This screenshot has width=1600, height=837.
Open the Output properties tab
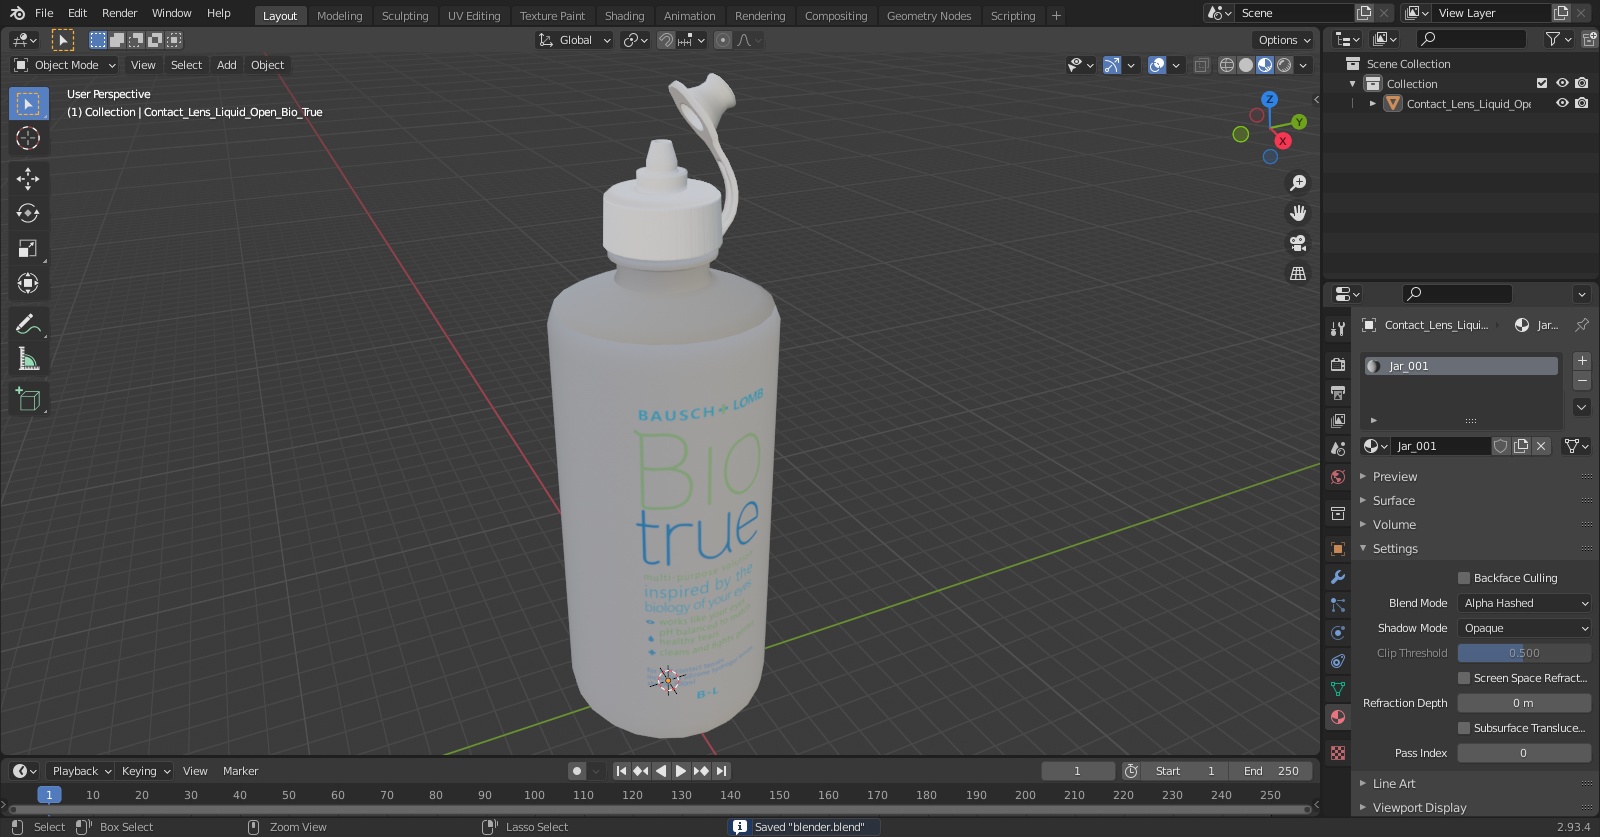[x=1338, y=393]
